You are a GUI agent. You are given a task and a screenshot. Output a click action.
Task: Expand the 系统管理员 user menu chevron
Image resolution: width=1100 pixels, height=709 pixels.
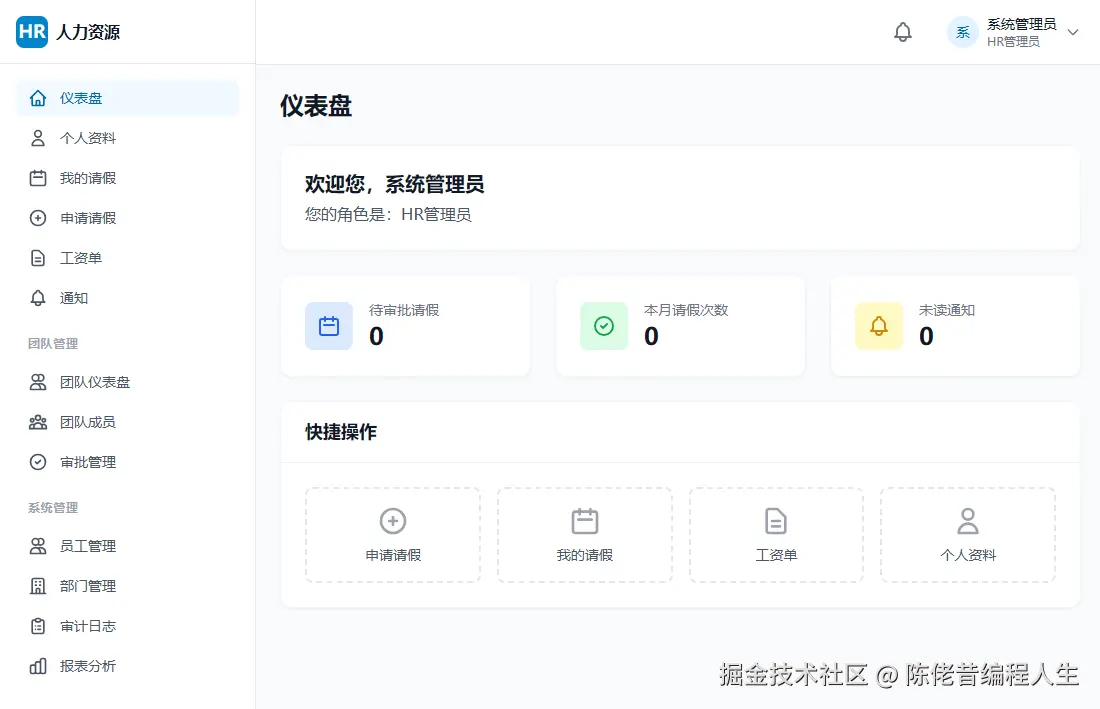(1073, 32)
